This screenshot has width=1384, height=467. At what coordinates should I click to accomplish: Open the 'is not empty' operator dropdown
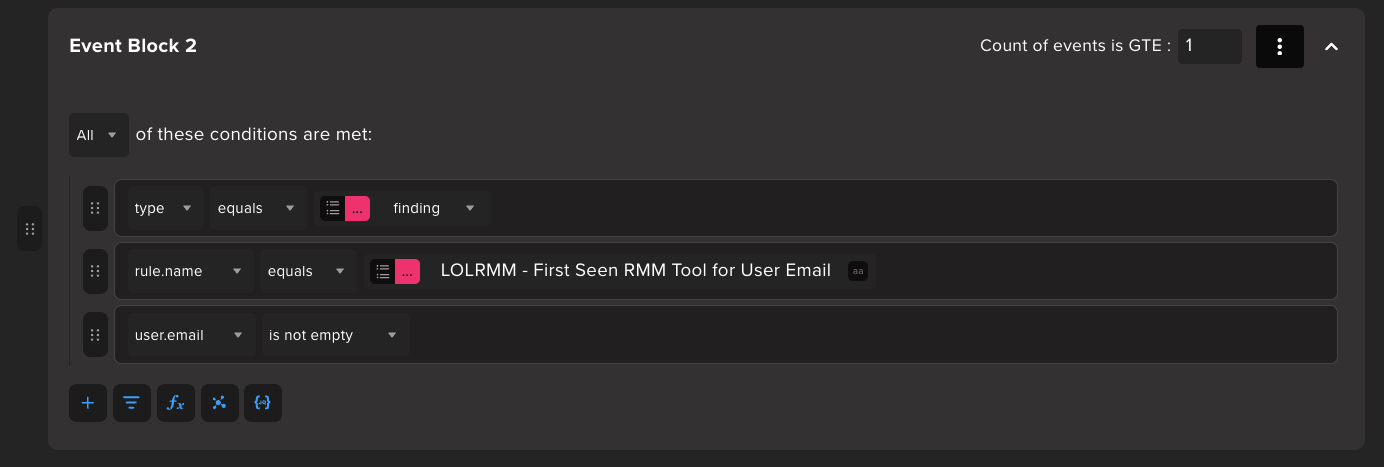tap(334, 335)
